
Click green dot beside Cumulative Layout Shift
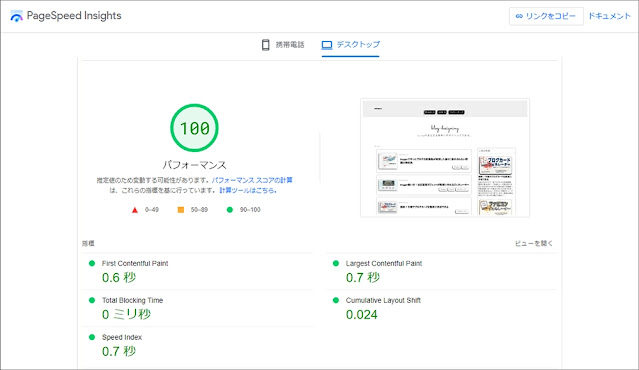336,300
